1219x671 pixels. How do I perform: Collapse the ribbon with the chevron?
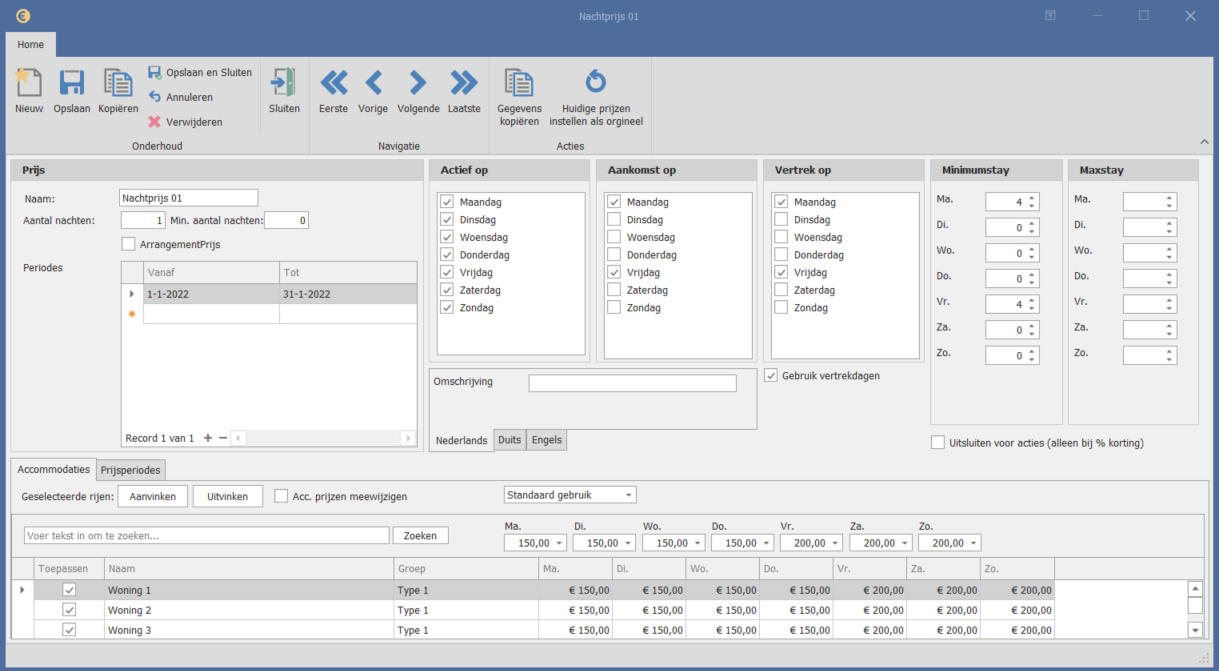[x=1203, y=142]
